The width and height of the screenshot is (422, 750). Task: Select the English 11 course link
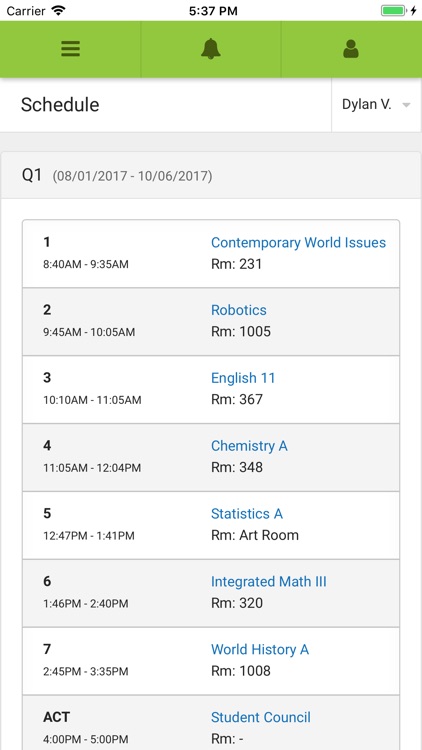click(243, 378)
